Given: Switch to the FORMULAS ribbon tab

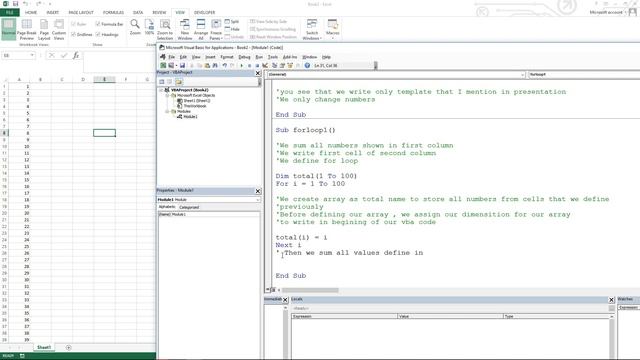Looking at the screenshot, I should coord(113,13).
